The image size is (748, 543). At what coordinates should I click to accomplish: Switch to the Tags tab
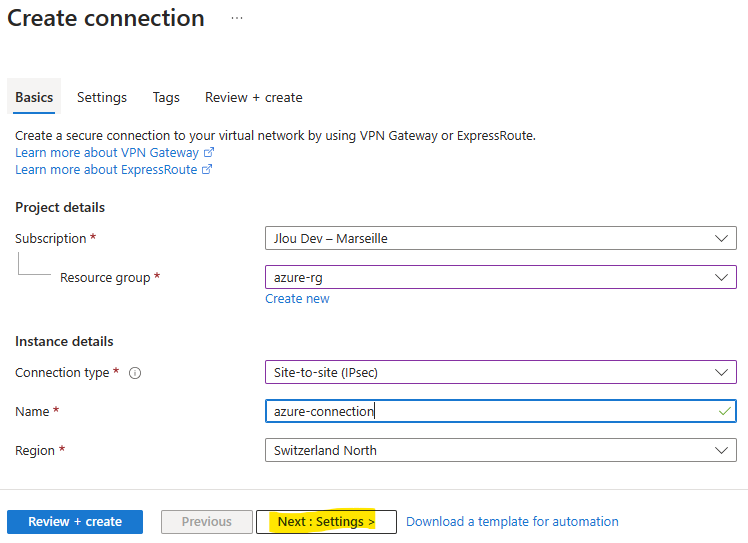coord(166,97)
